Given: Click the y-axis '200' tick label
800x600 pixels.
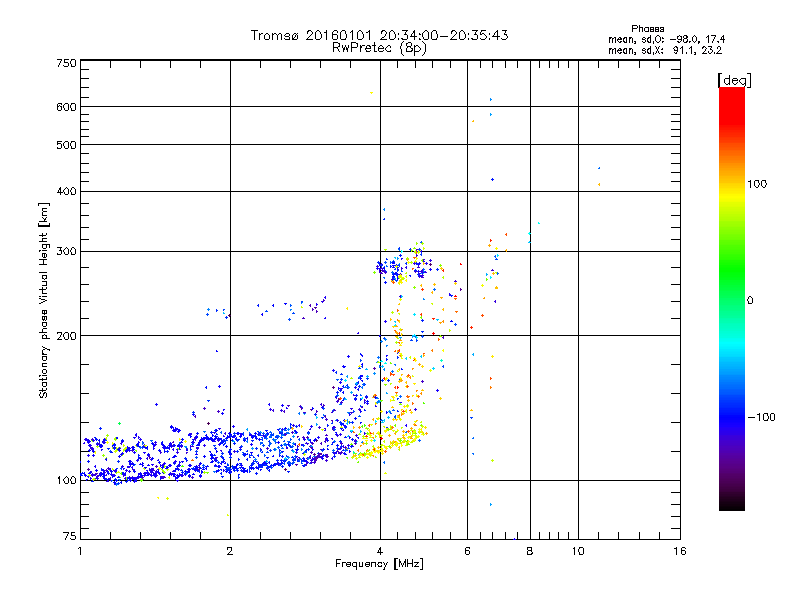Looking at the screenshot, I should point(66,336).
